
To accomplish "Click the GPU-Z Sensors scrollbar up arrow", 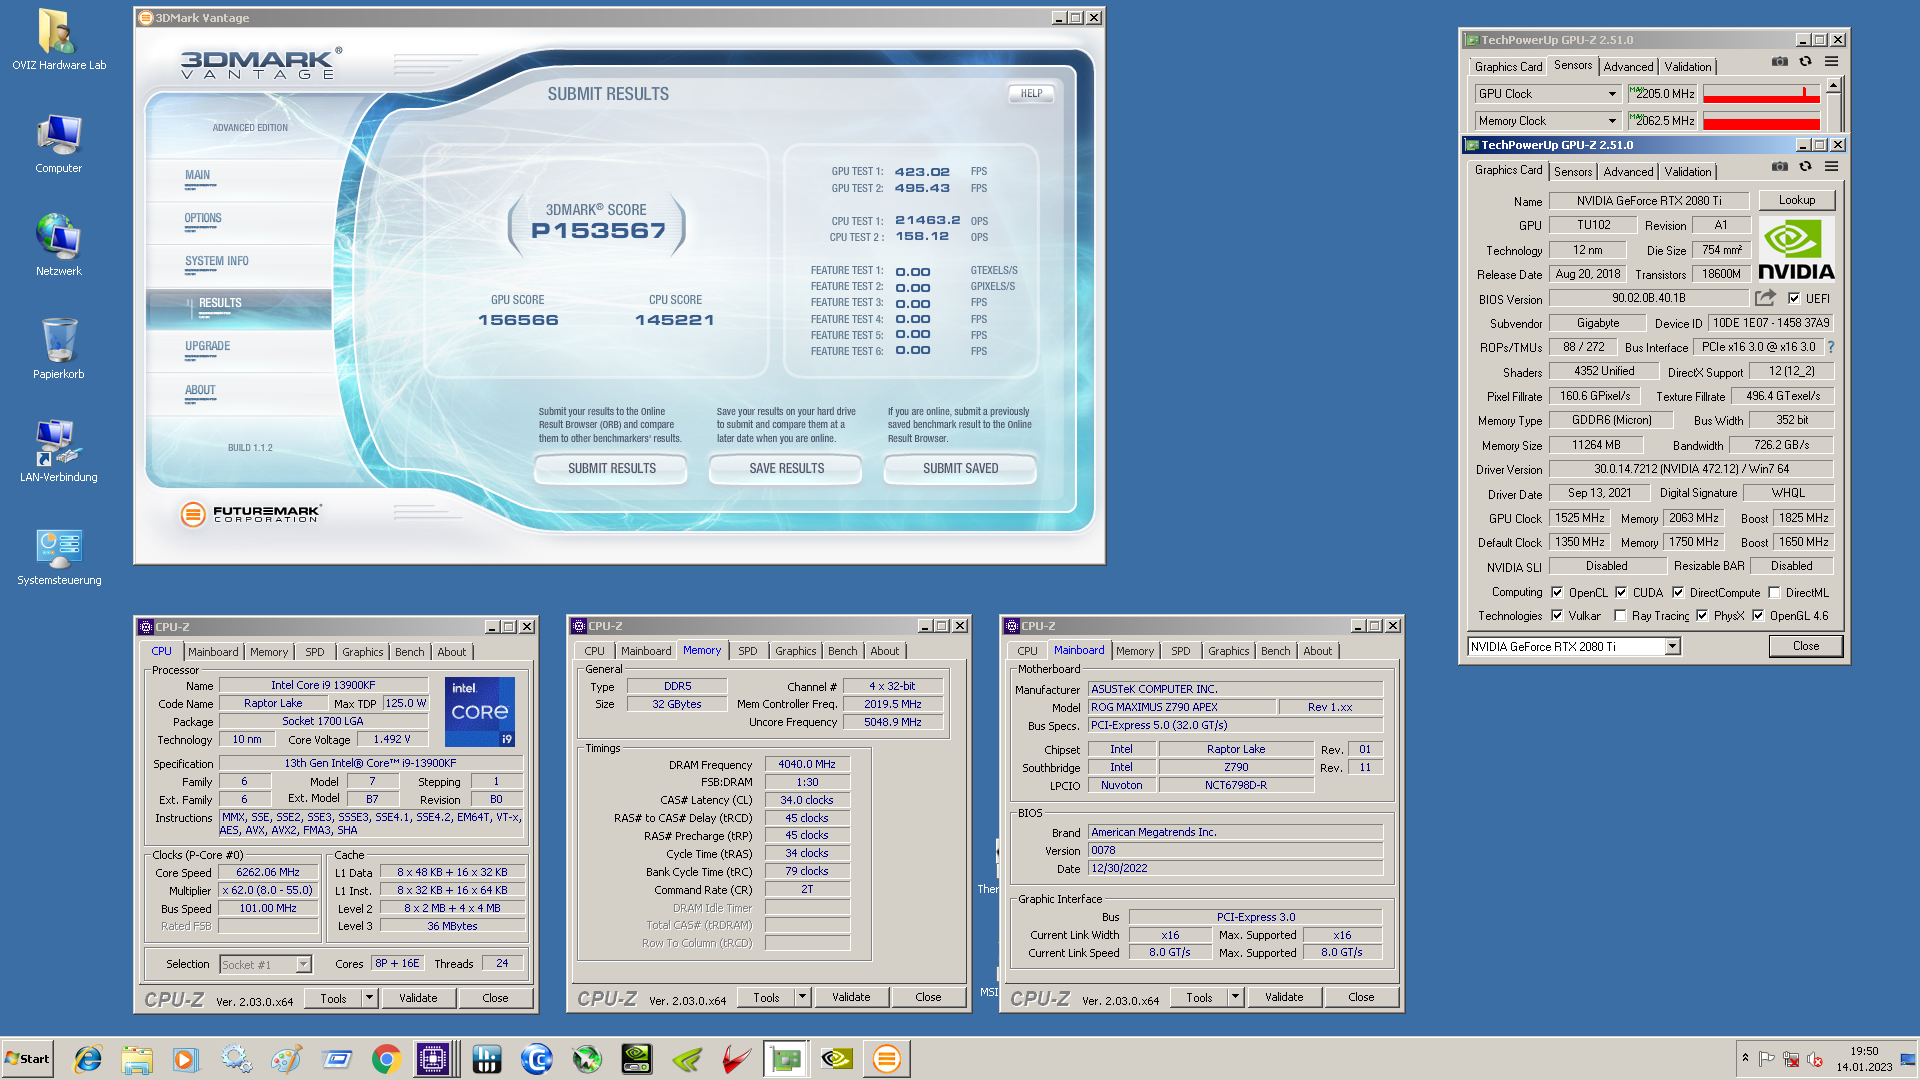I will (1833, 86).
